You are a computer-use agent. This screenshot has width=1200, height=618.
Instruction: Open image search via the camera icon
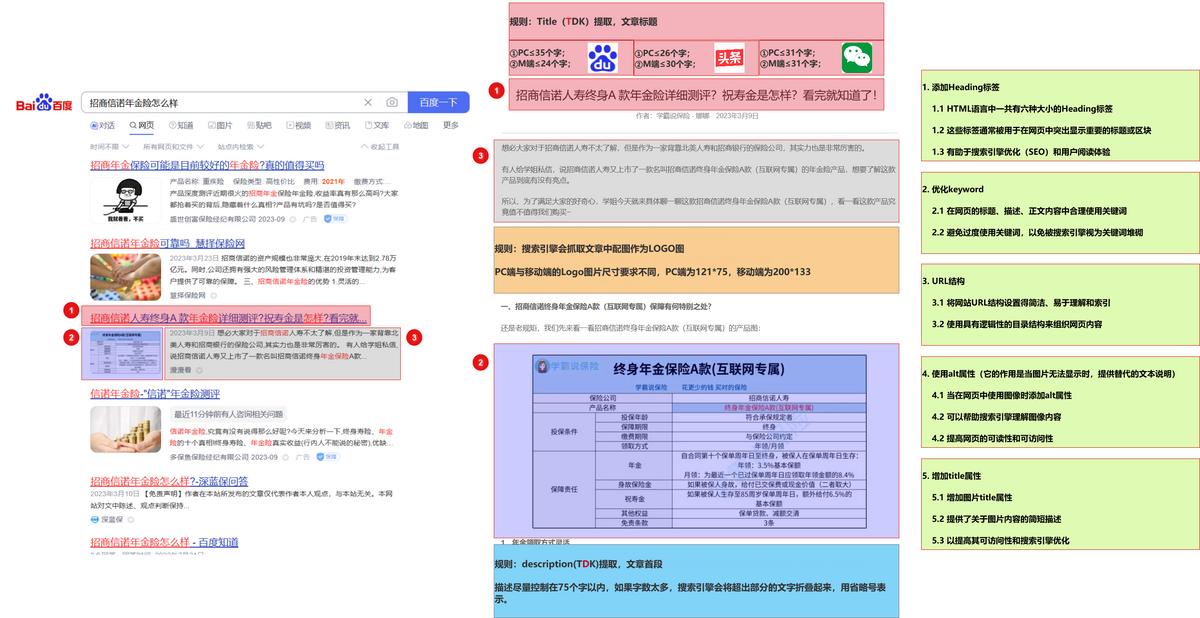point(392,102)
